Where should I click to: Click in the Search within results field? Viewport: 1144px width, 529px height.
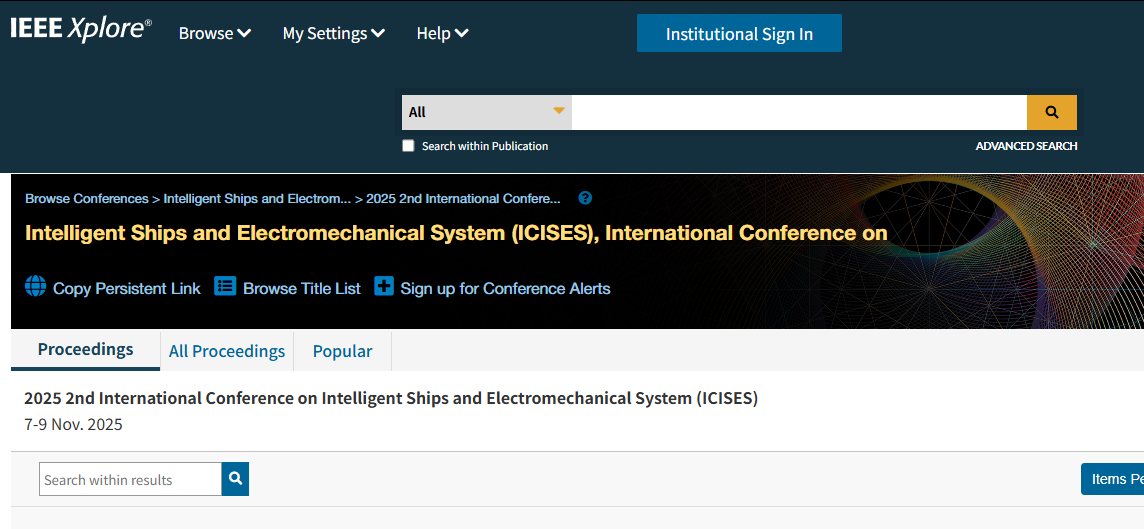tap(131, 479)
